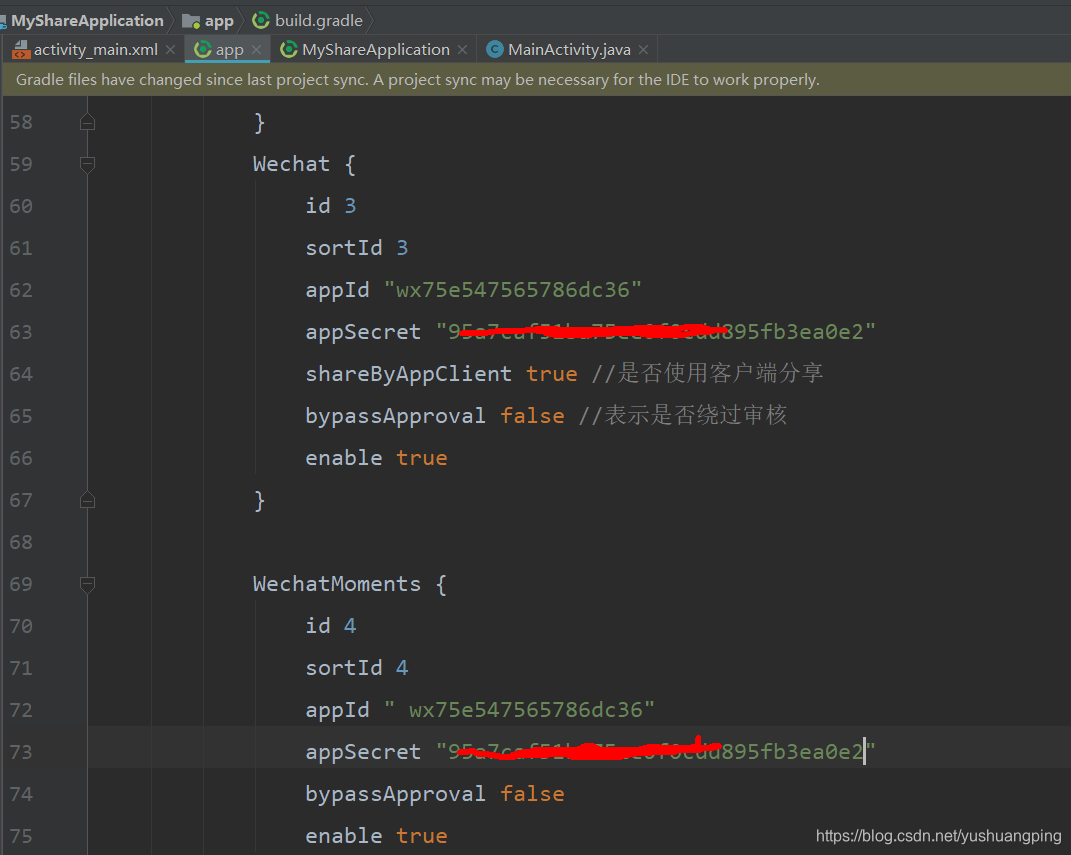Click the 'true' value after shareByAppClient

[552, 374]
